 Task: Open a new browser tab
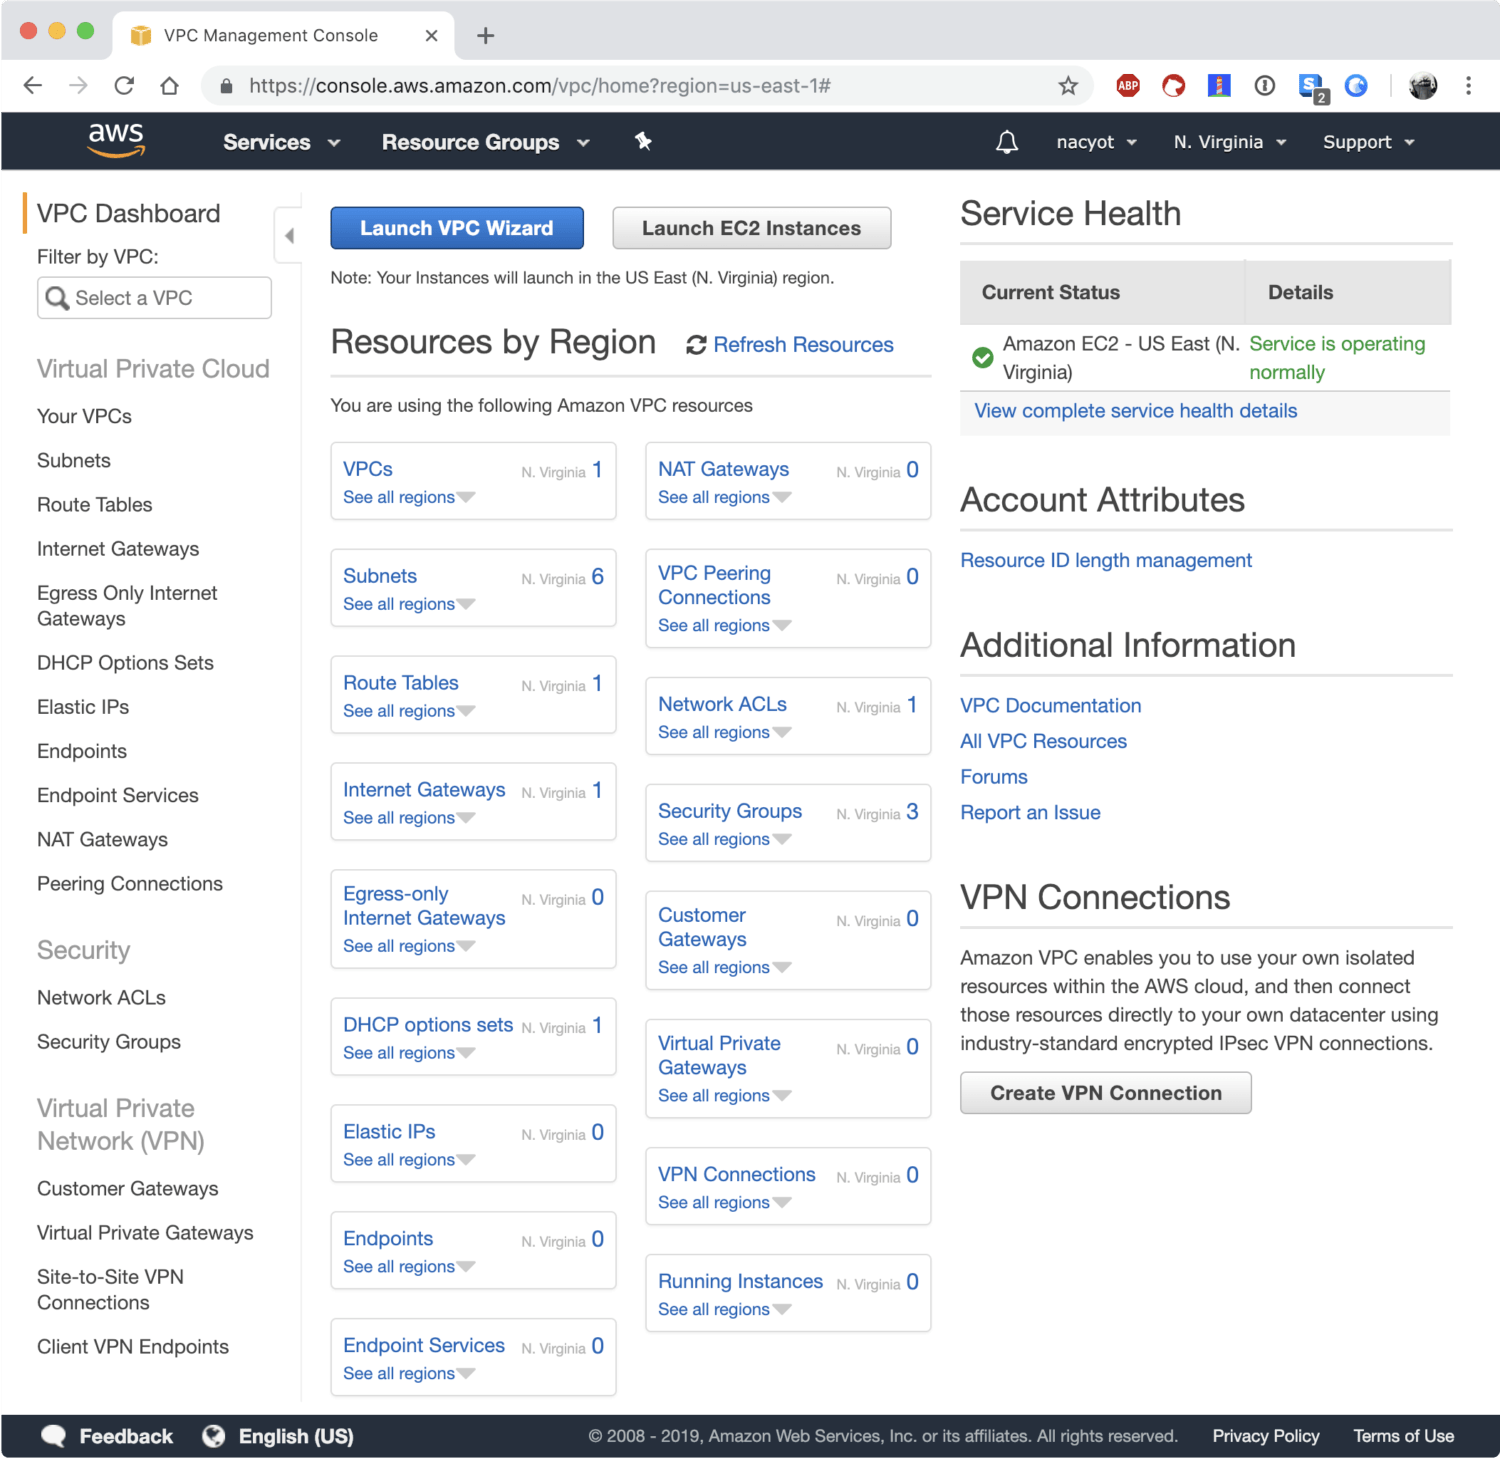(x=485, y=36)
